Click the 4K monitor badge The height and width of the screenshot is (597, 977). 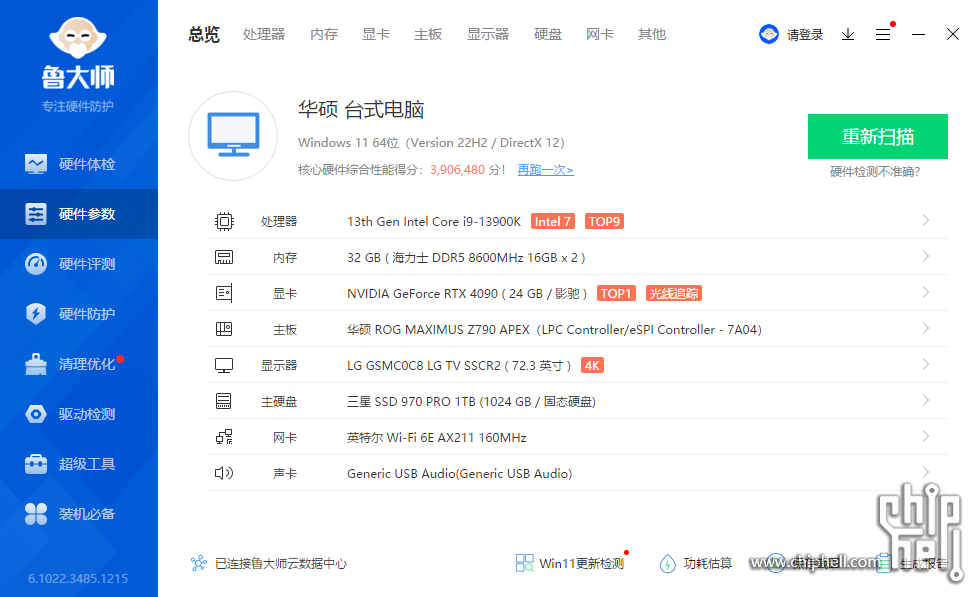[x=592, y=365]
